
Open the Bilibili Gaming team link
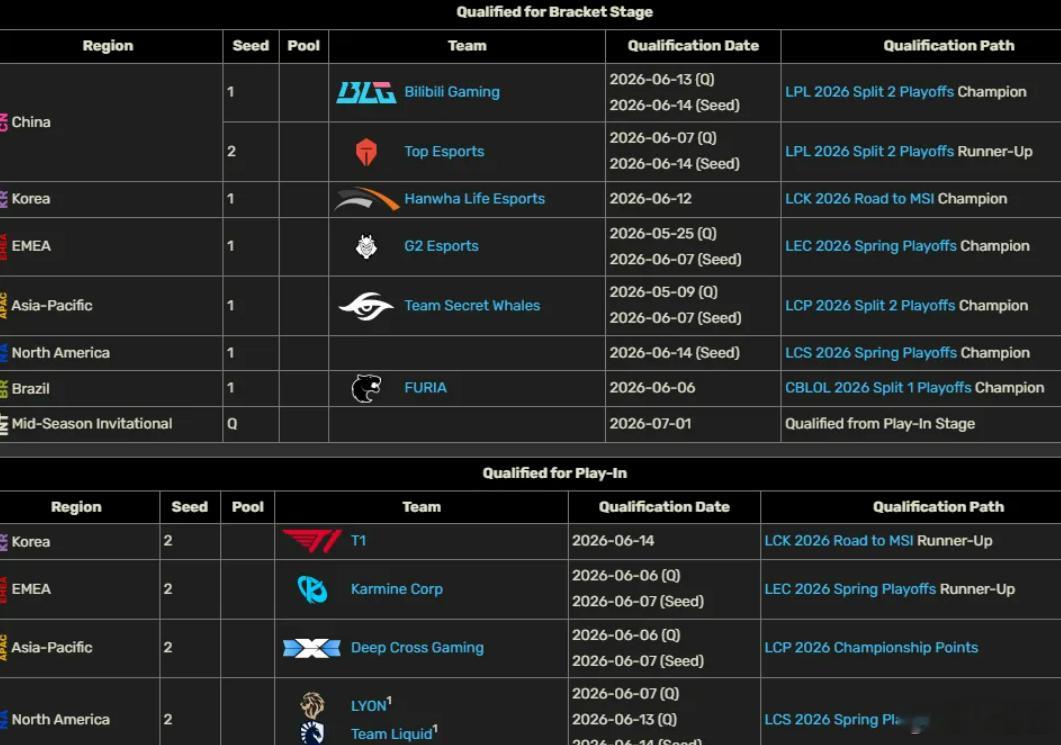click(452, 92)
